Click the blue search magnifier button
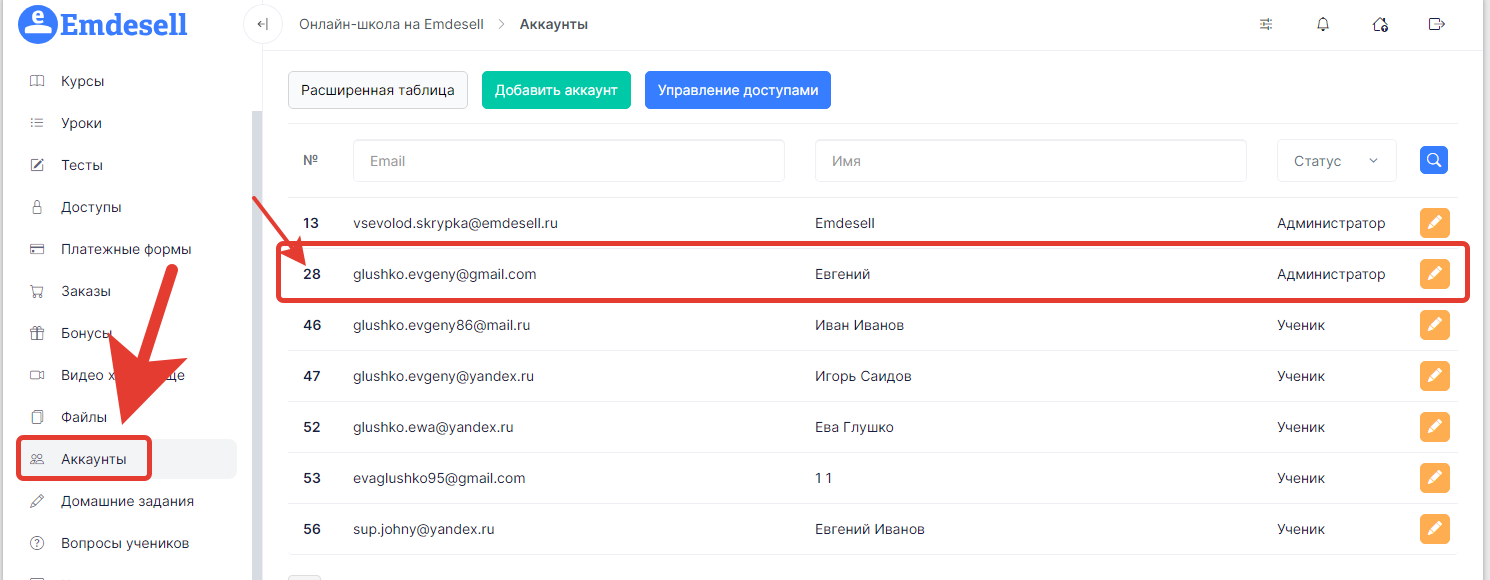1490x580 pixels. (1434, 160)
